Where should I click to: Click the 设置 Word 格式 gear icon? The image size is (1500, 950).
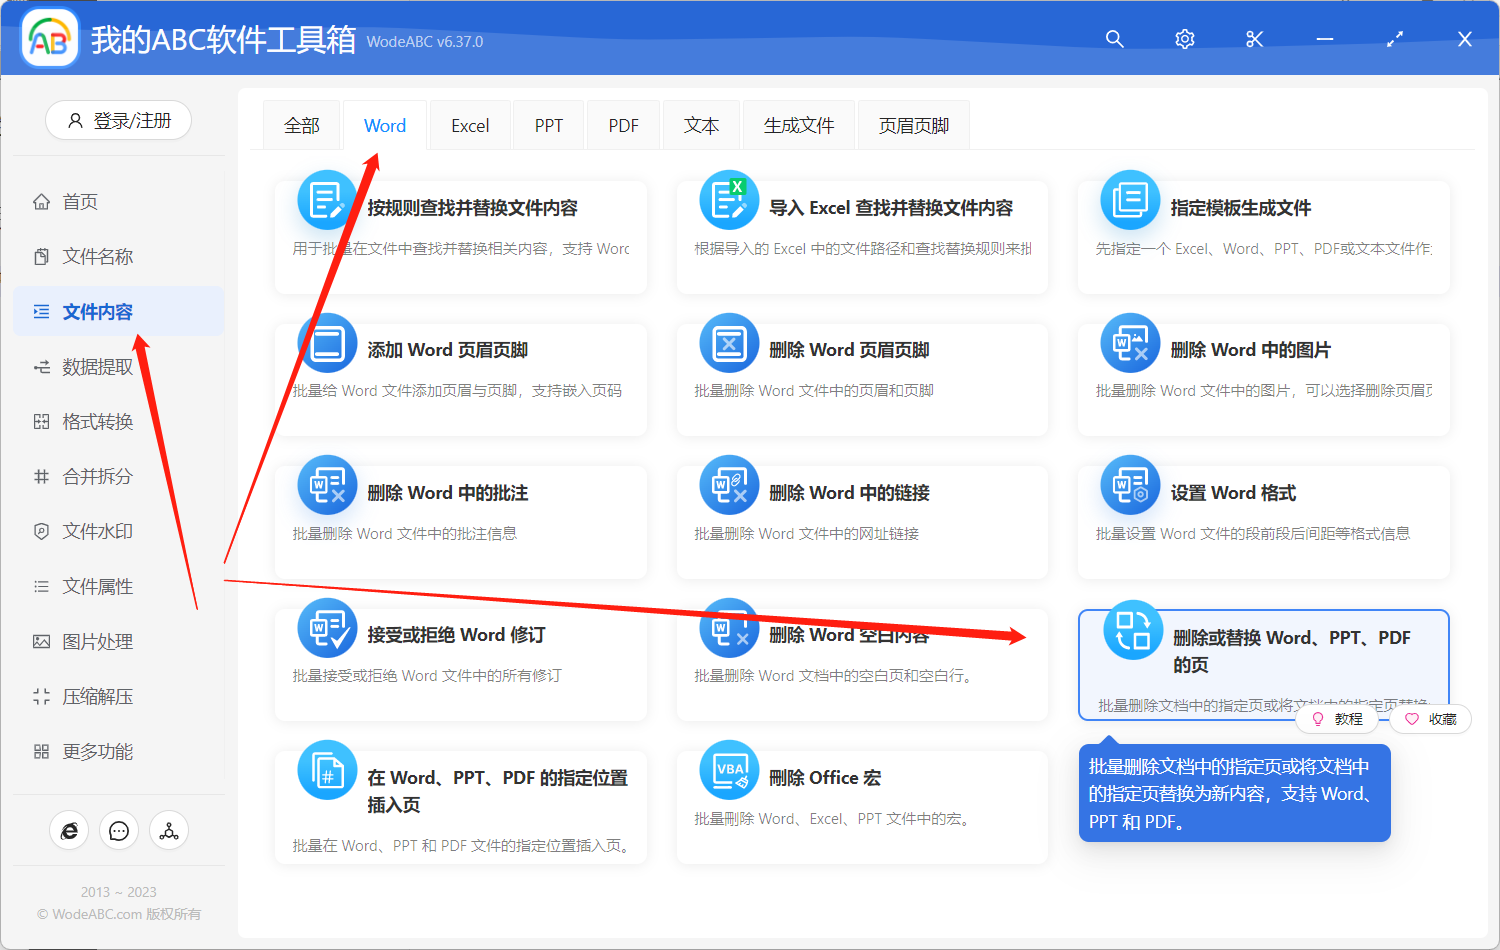click(x=1129, y=485)
